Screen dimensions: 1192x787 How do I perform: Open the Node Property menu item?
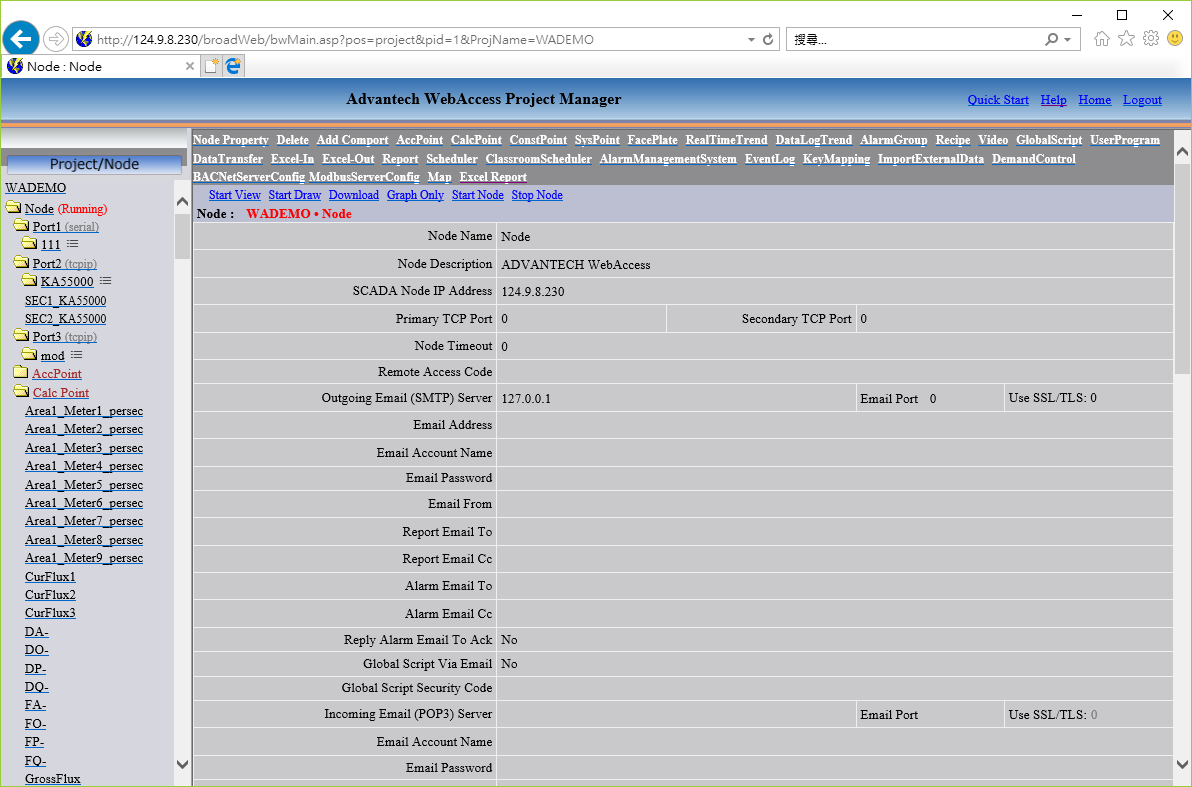[x=230, y=140]
